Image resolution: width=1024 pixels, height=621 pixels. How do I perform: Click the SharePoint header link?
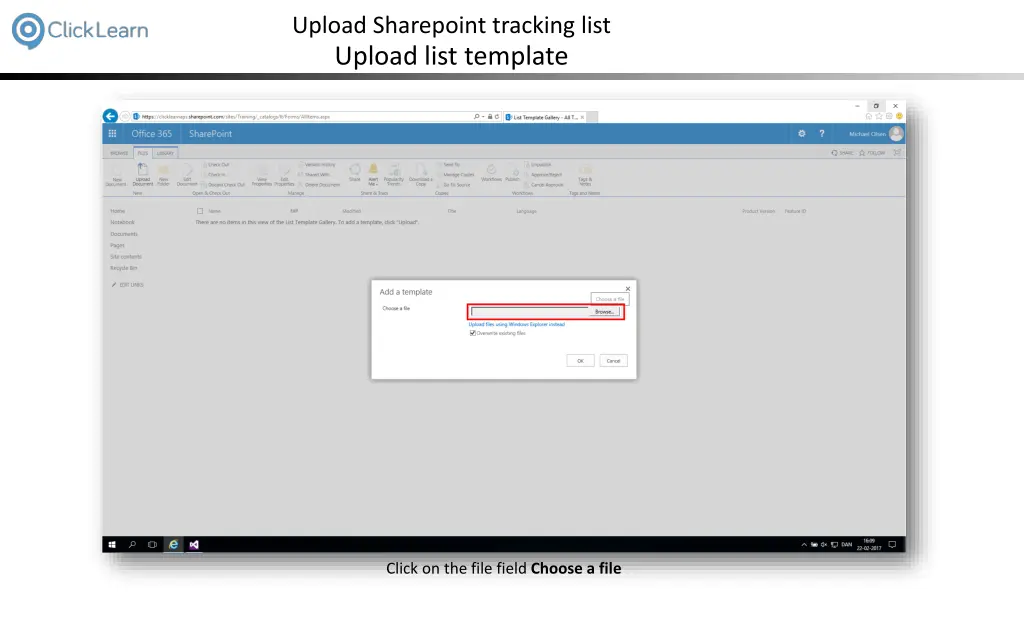coord(210,134)
